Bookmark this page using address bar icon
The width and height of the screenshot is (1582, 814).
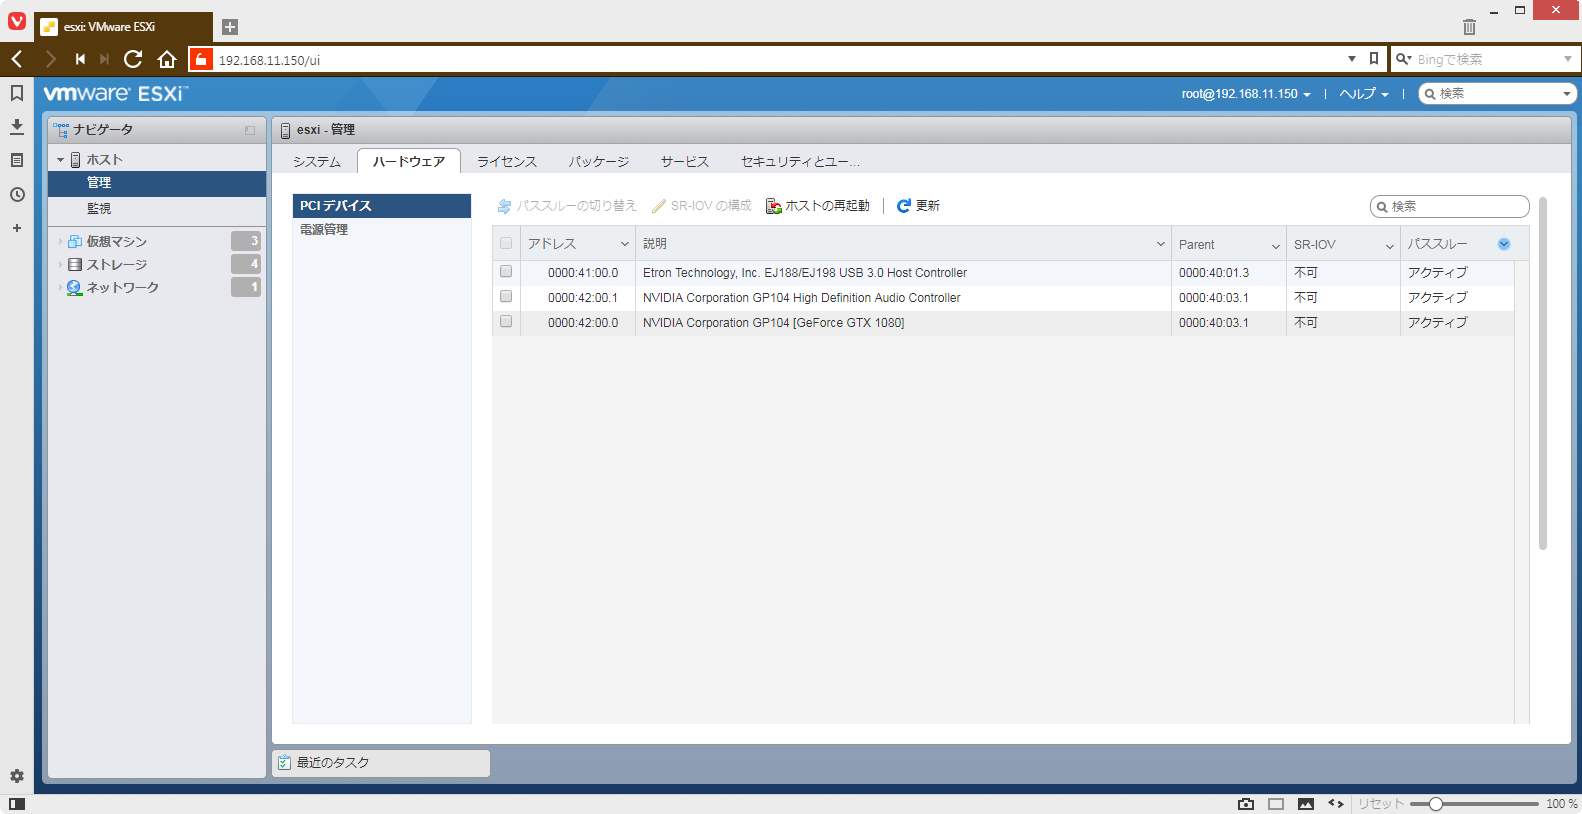[1374, 59]
